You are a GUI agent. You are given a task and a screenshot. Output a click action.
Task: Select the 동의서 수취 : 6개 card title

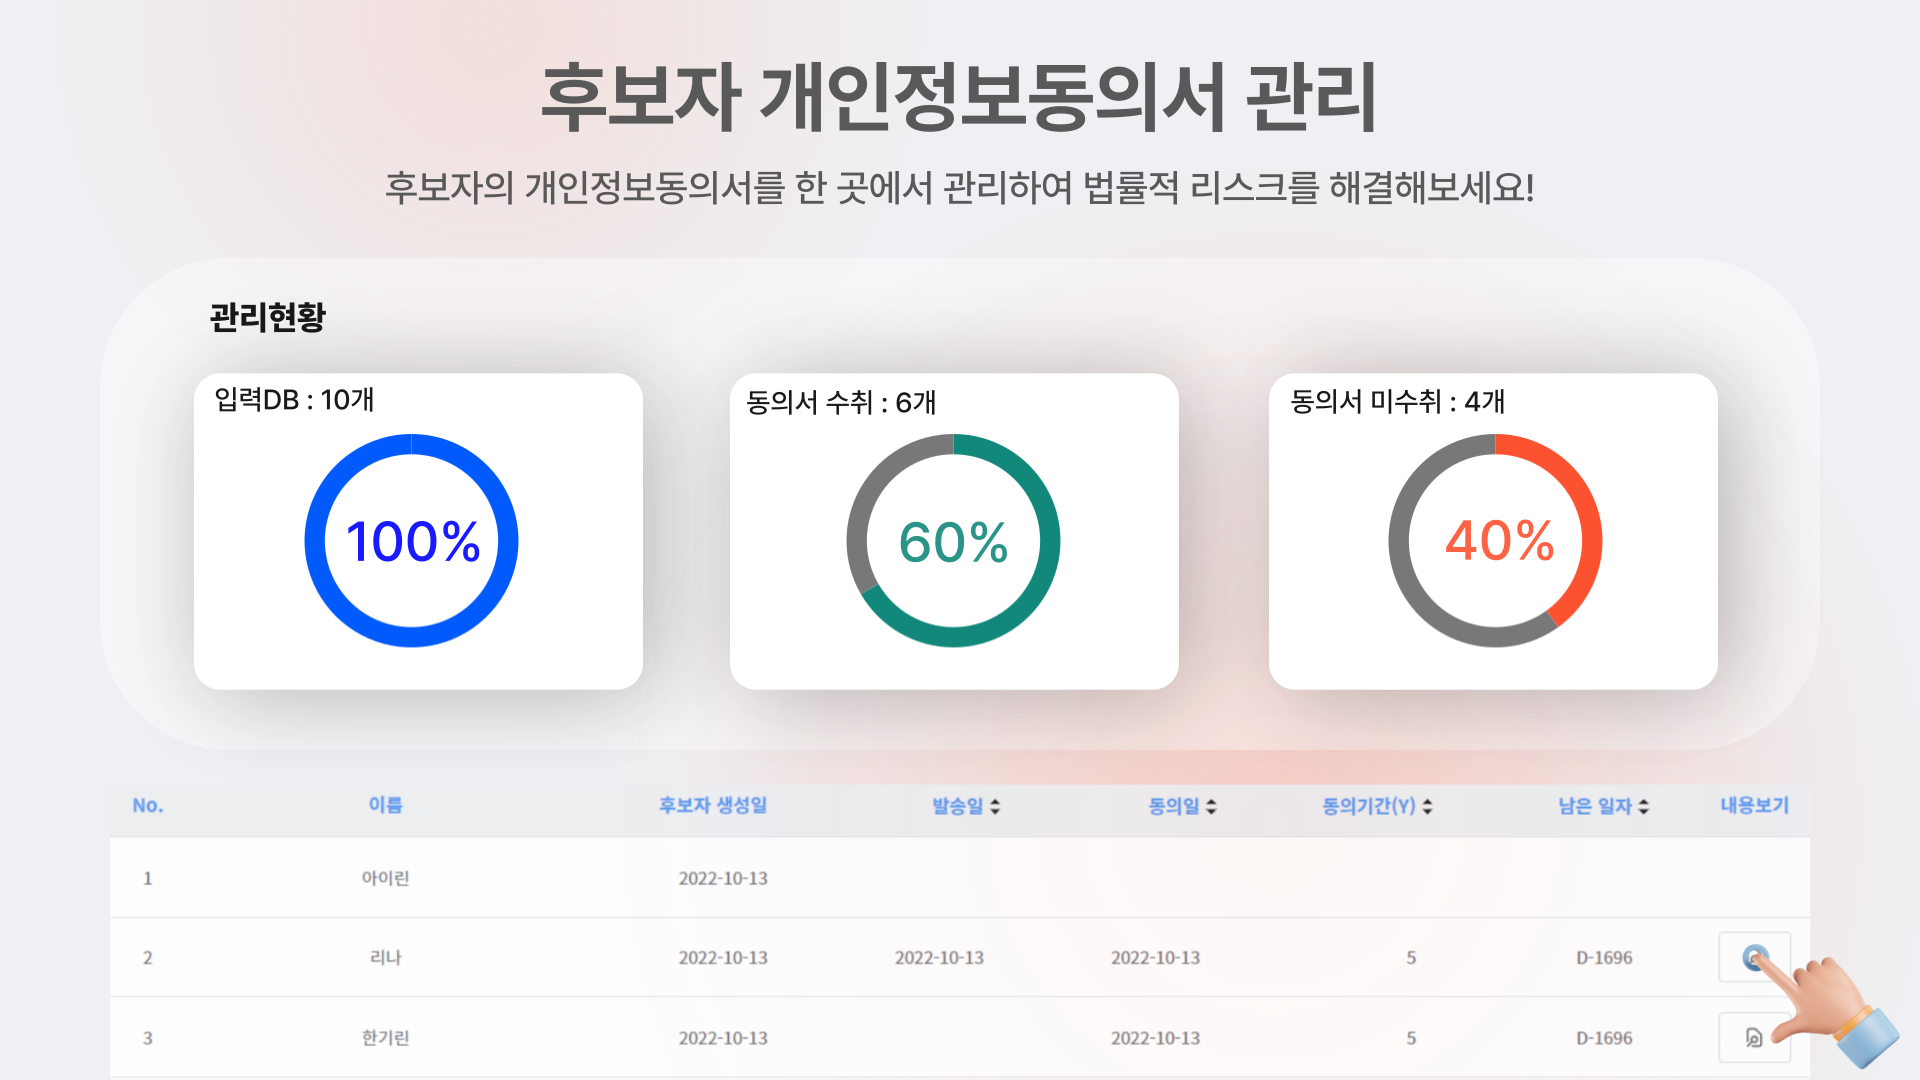click(x=841, y=402)
